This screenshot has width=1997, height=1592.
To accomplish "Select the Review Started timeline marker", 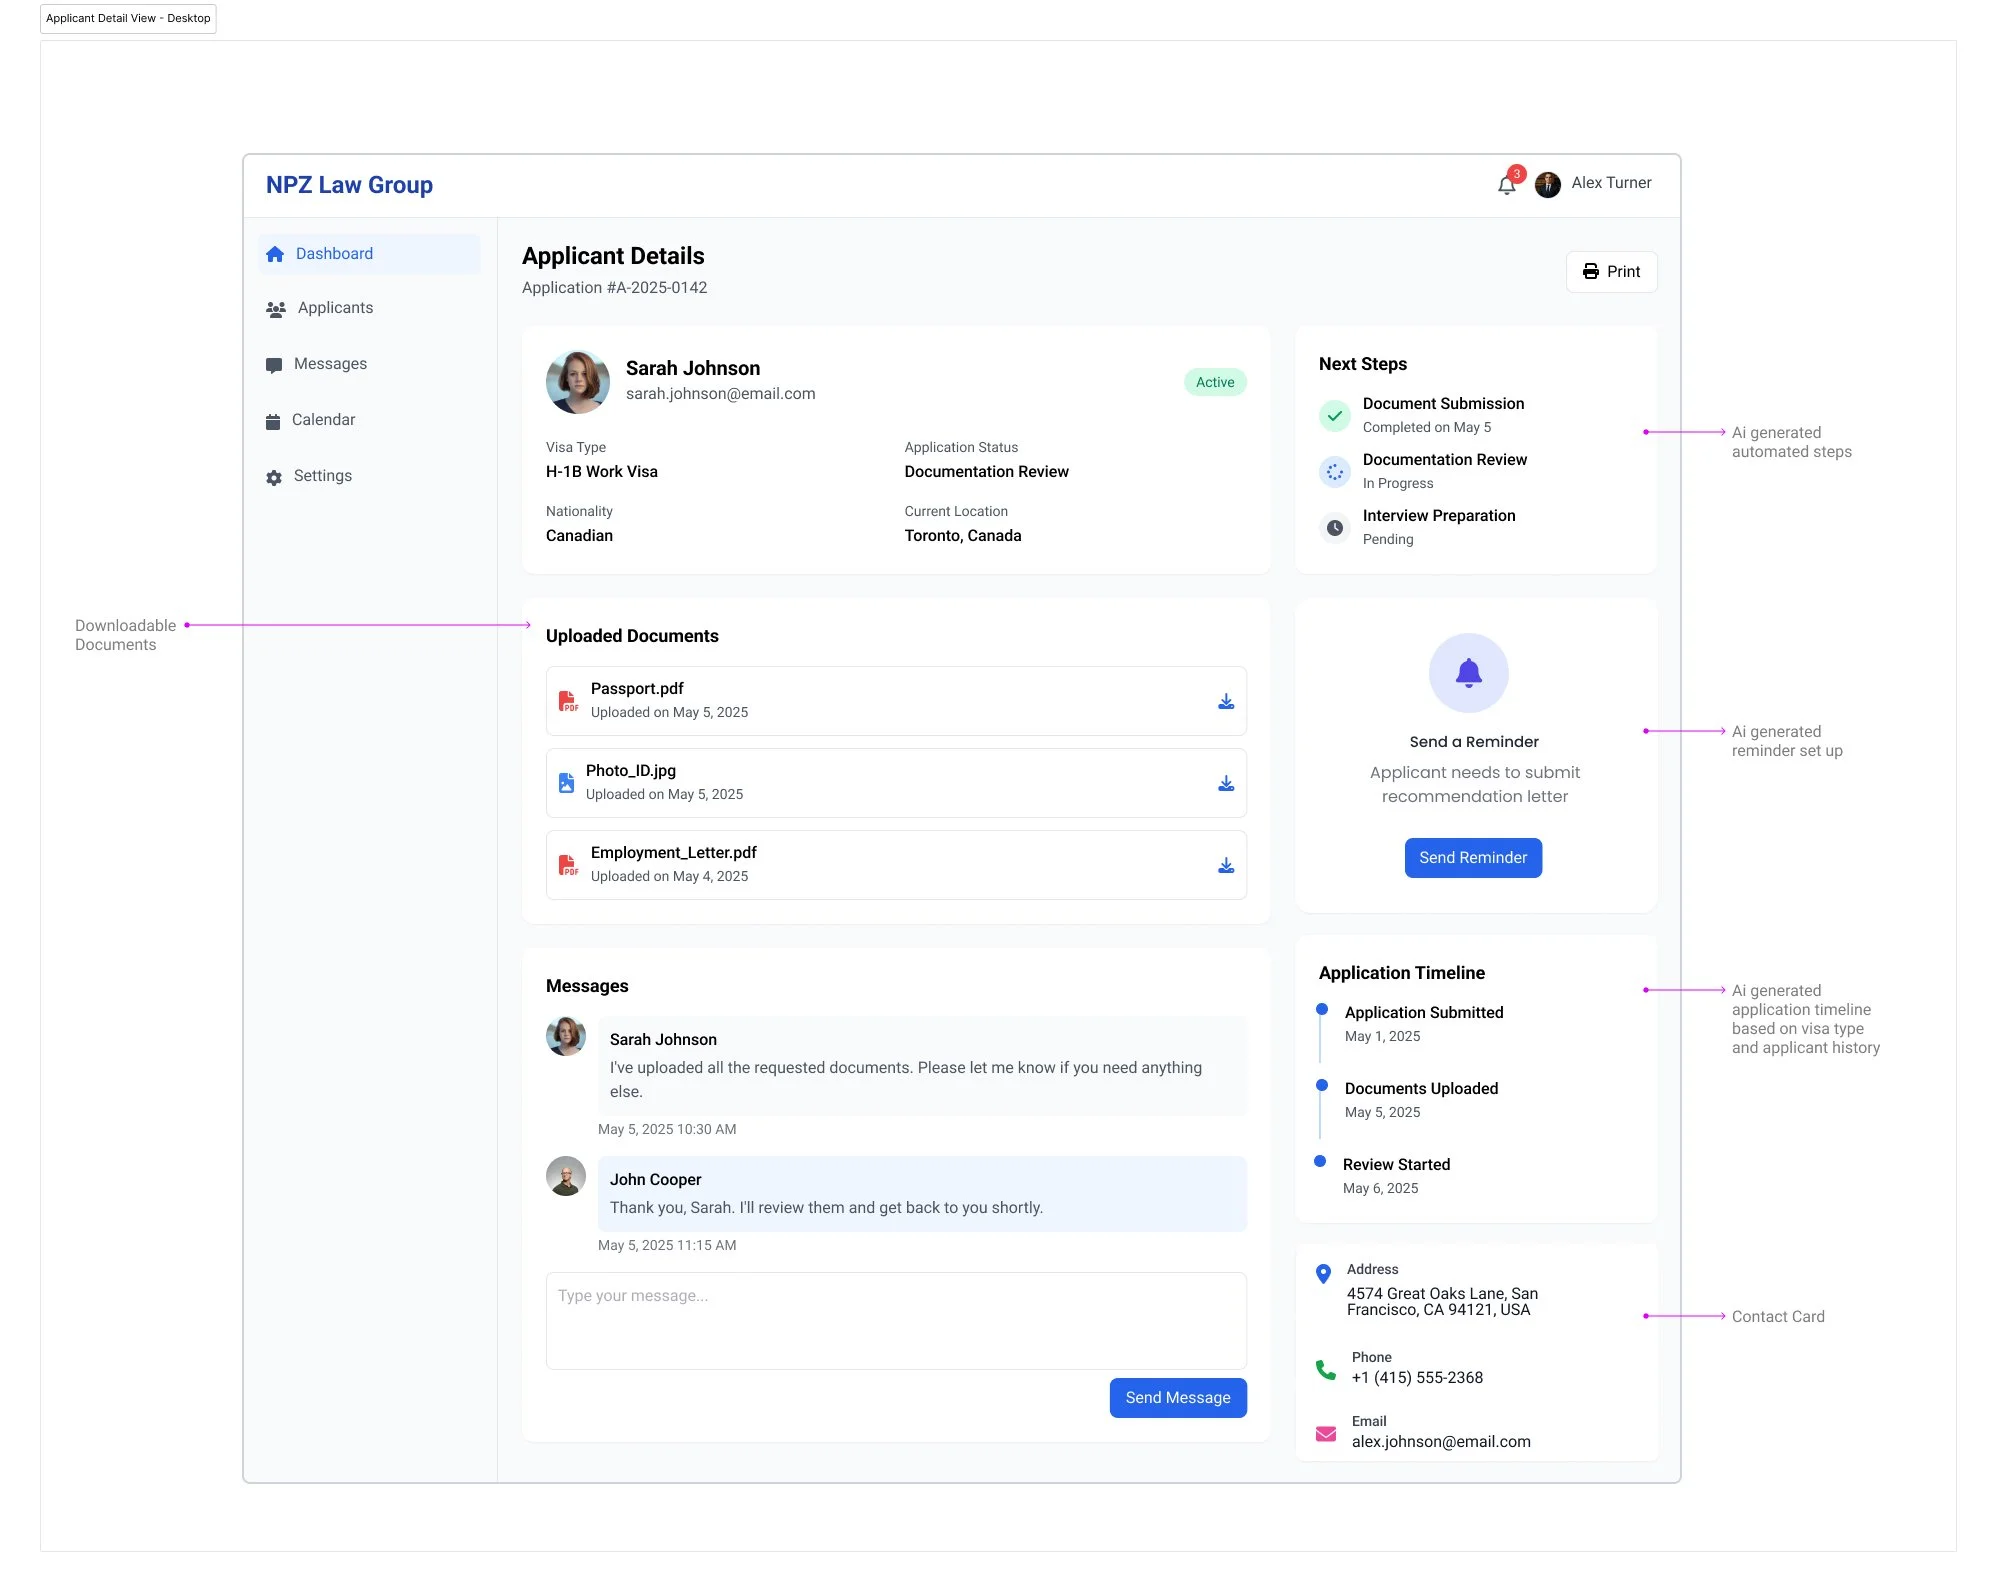I will [x=1319, y=1162].
